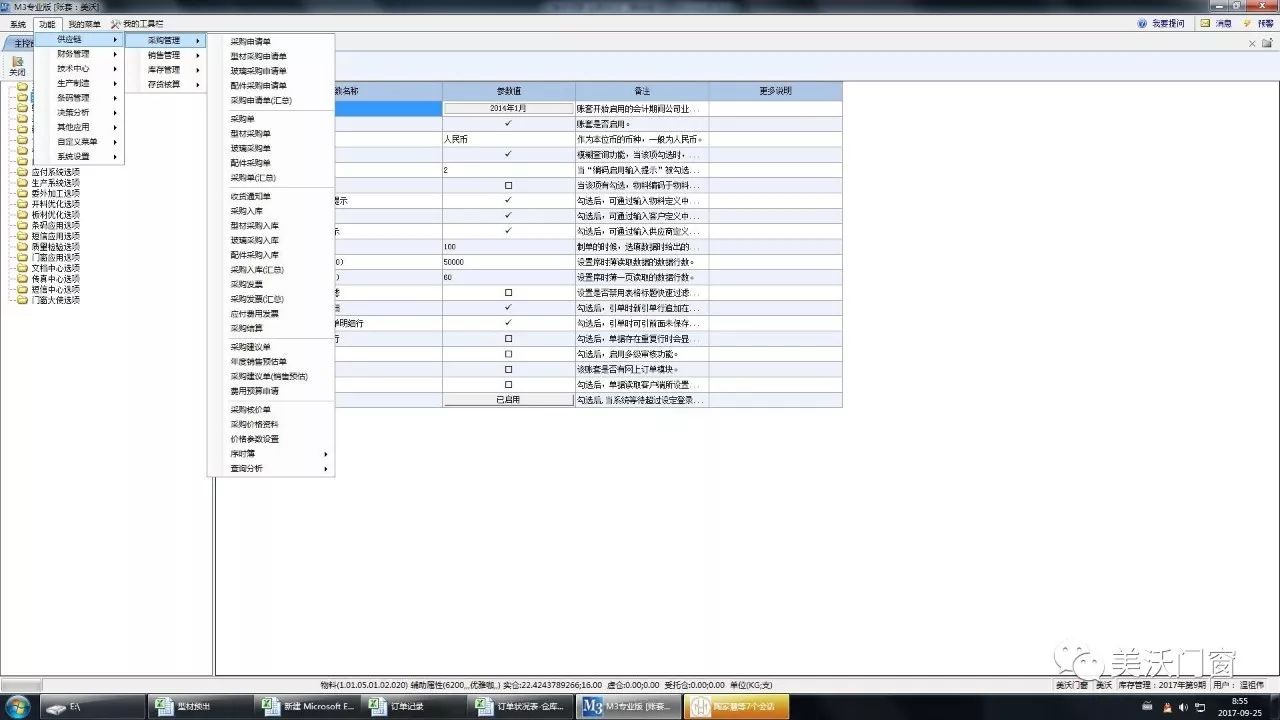The width and height of the screenshot is (1280, 720).
Task: Click the 已启用 button
Action: pyautogui.click(x=508, y=400)
